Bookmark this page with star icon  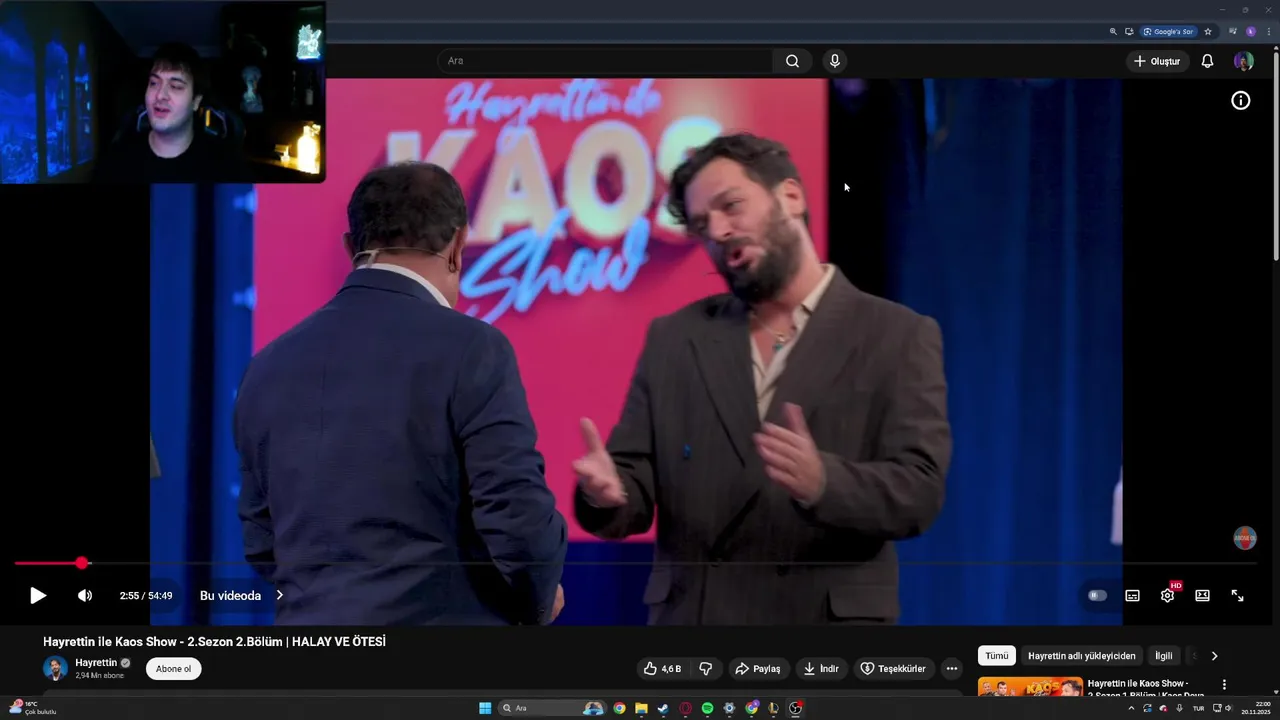(x=1208, y=32)
